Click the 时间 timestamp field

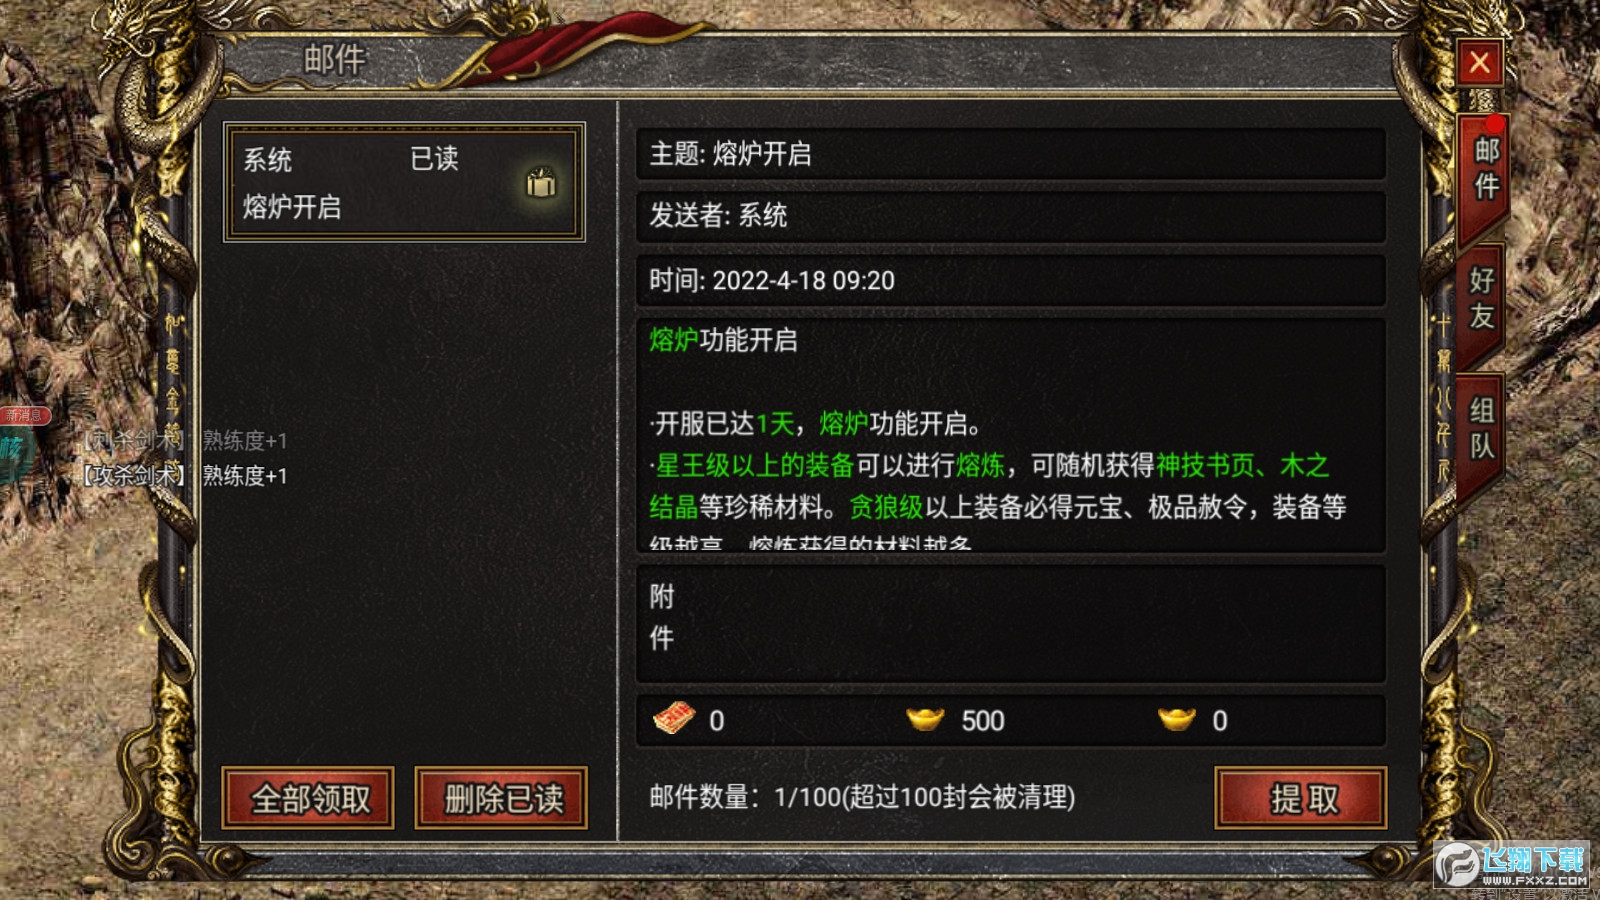(x=1011, y=280)
